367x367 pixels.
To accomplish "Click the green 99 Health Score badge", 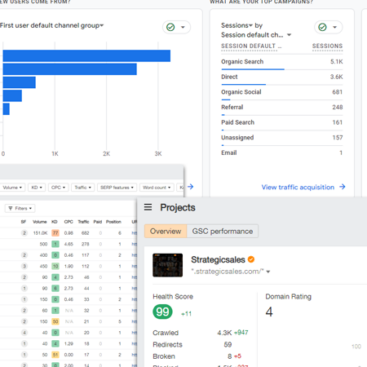I will click(162, 312).
